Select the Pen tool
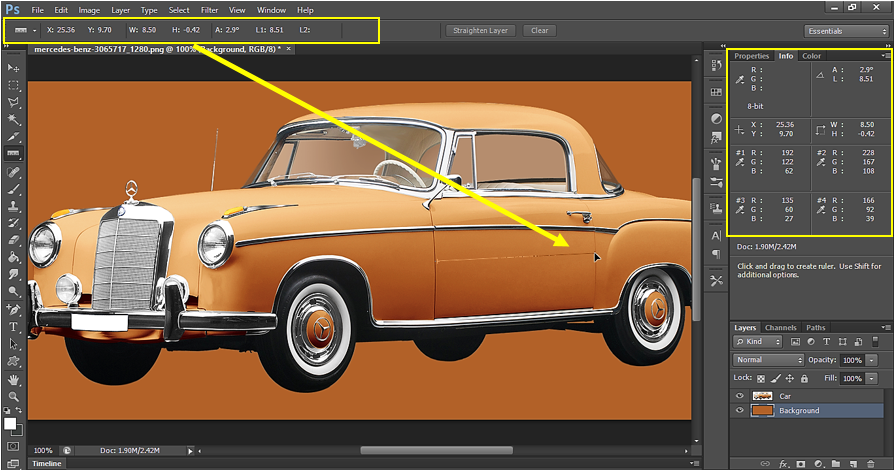The width and height of the screenshot is (895, 472). pos(14,310)
